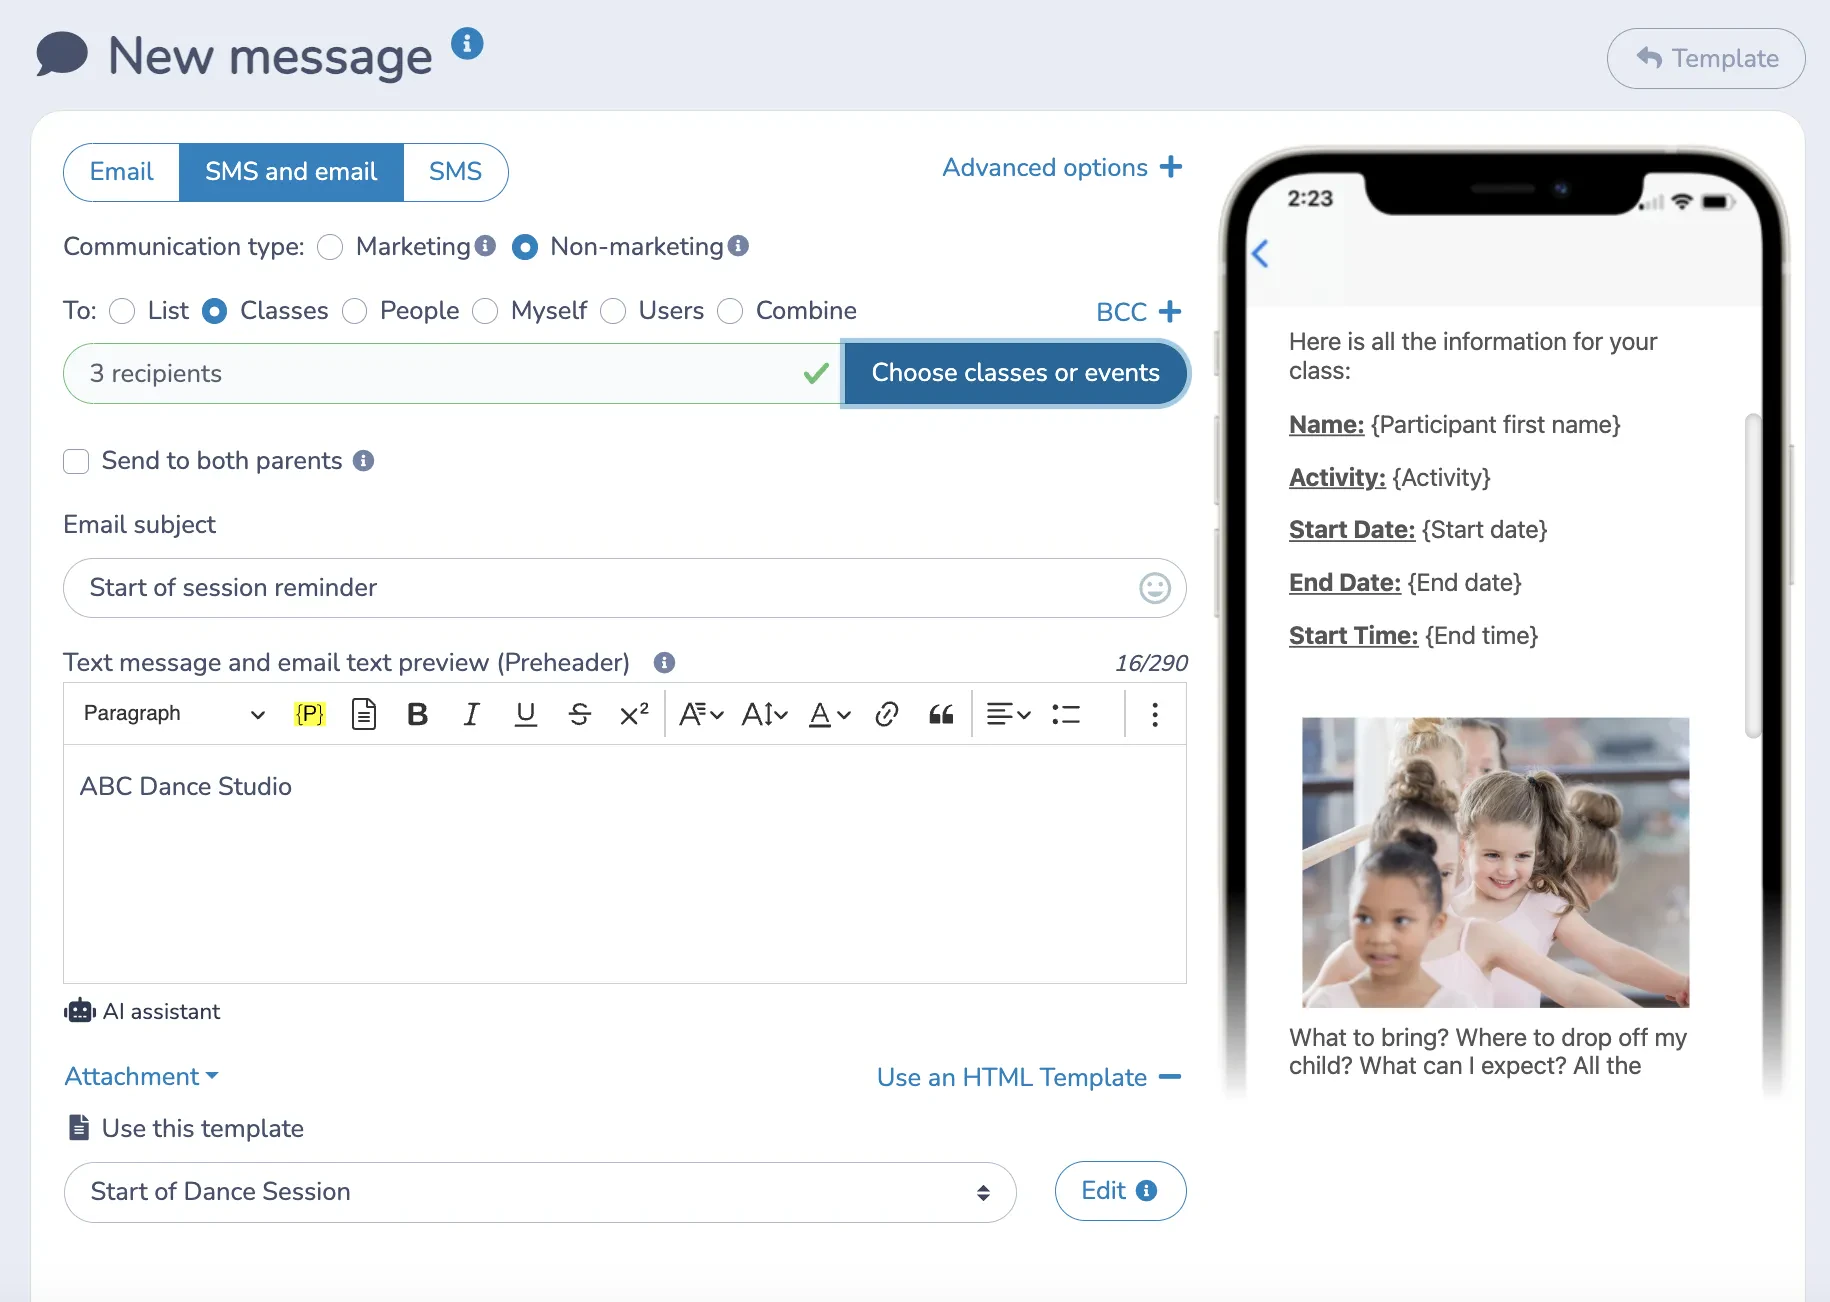1830x1302 pixels.
Task: Click the Preheader info icon
Action: [664, 663]
